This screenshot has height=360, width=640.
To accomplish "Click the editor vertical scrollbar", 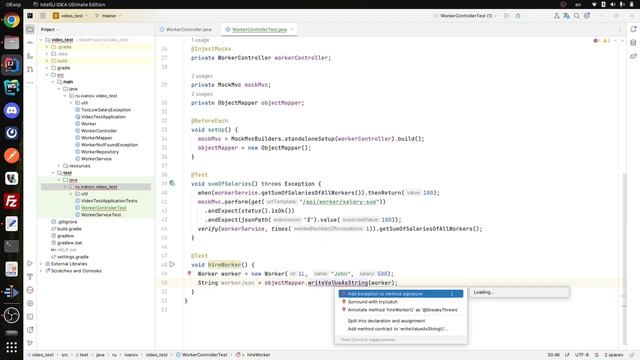I will point(624,259).
